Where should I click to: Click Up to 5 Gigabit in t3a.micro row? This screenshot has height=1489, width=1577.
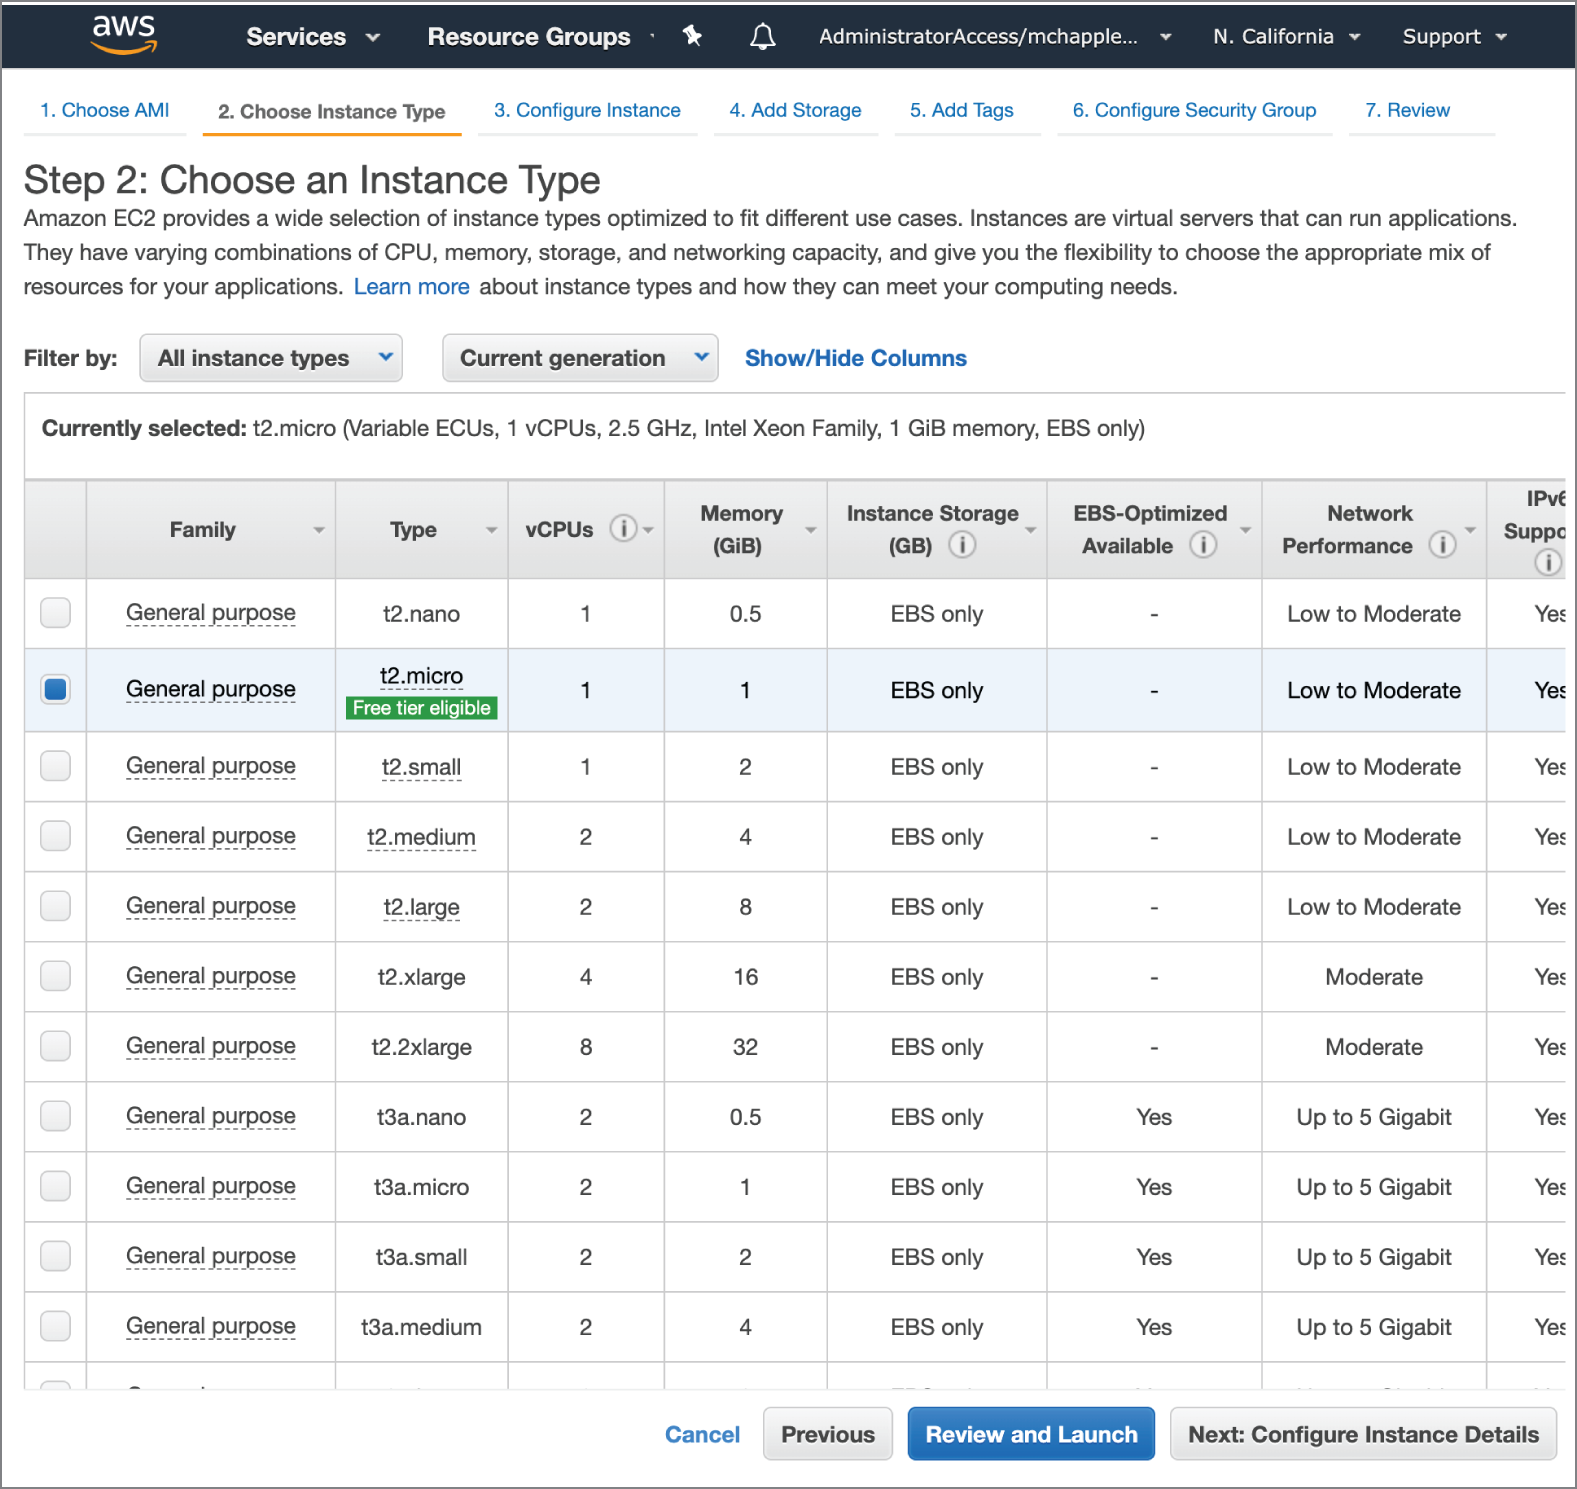(x=1374, y=1187)
